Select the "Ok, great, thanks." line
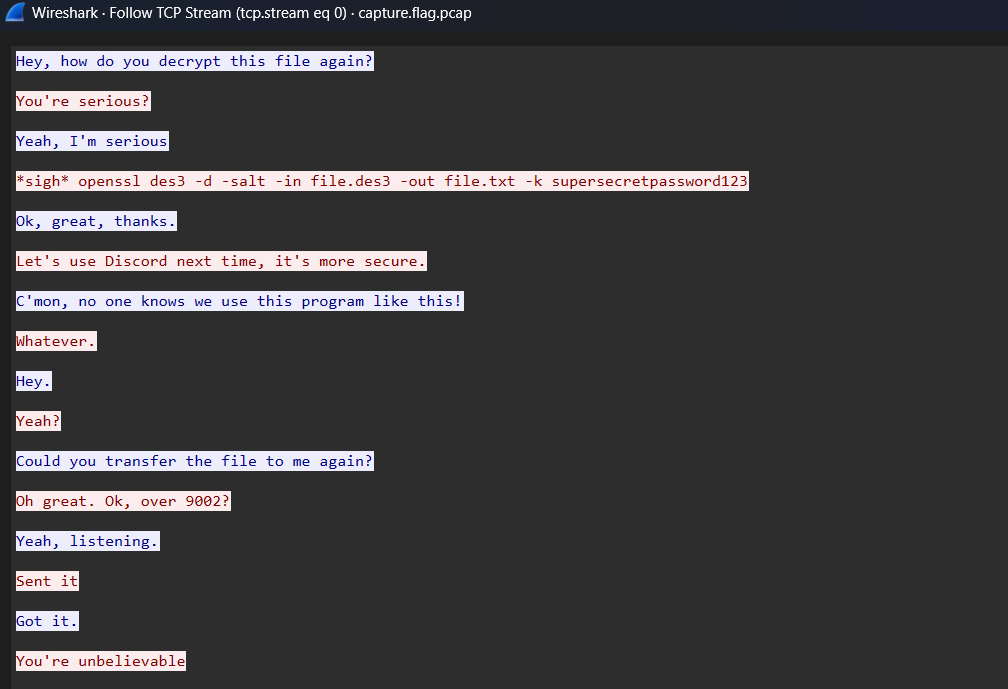Image resolution: width=1008 pixels, height=689 pixels. coord(96,221)
